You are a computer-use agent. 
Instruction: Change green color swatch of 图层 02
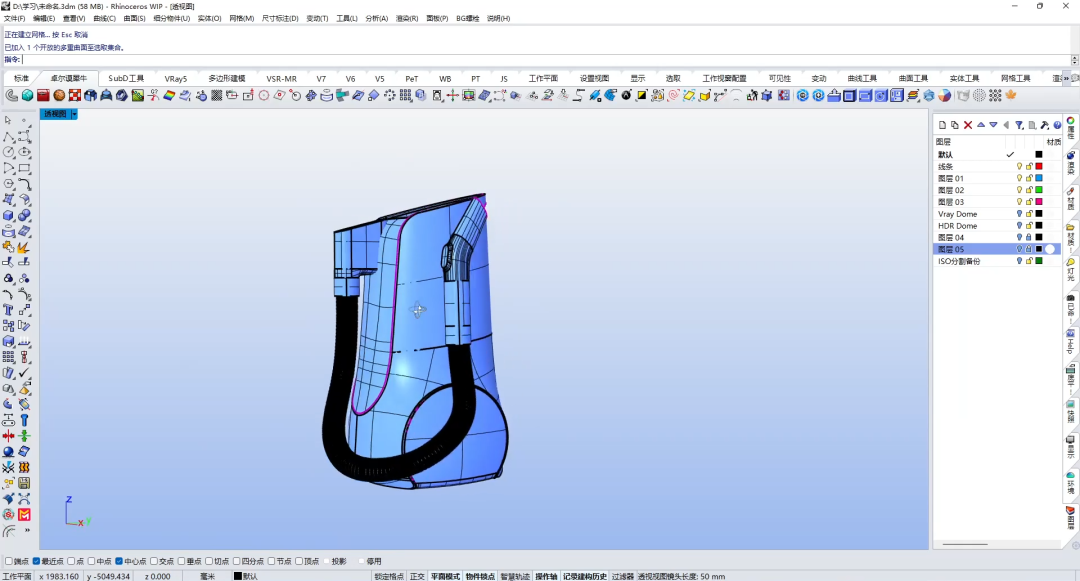click(1039, 190)
